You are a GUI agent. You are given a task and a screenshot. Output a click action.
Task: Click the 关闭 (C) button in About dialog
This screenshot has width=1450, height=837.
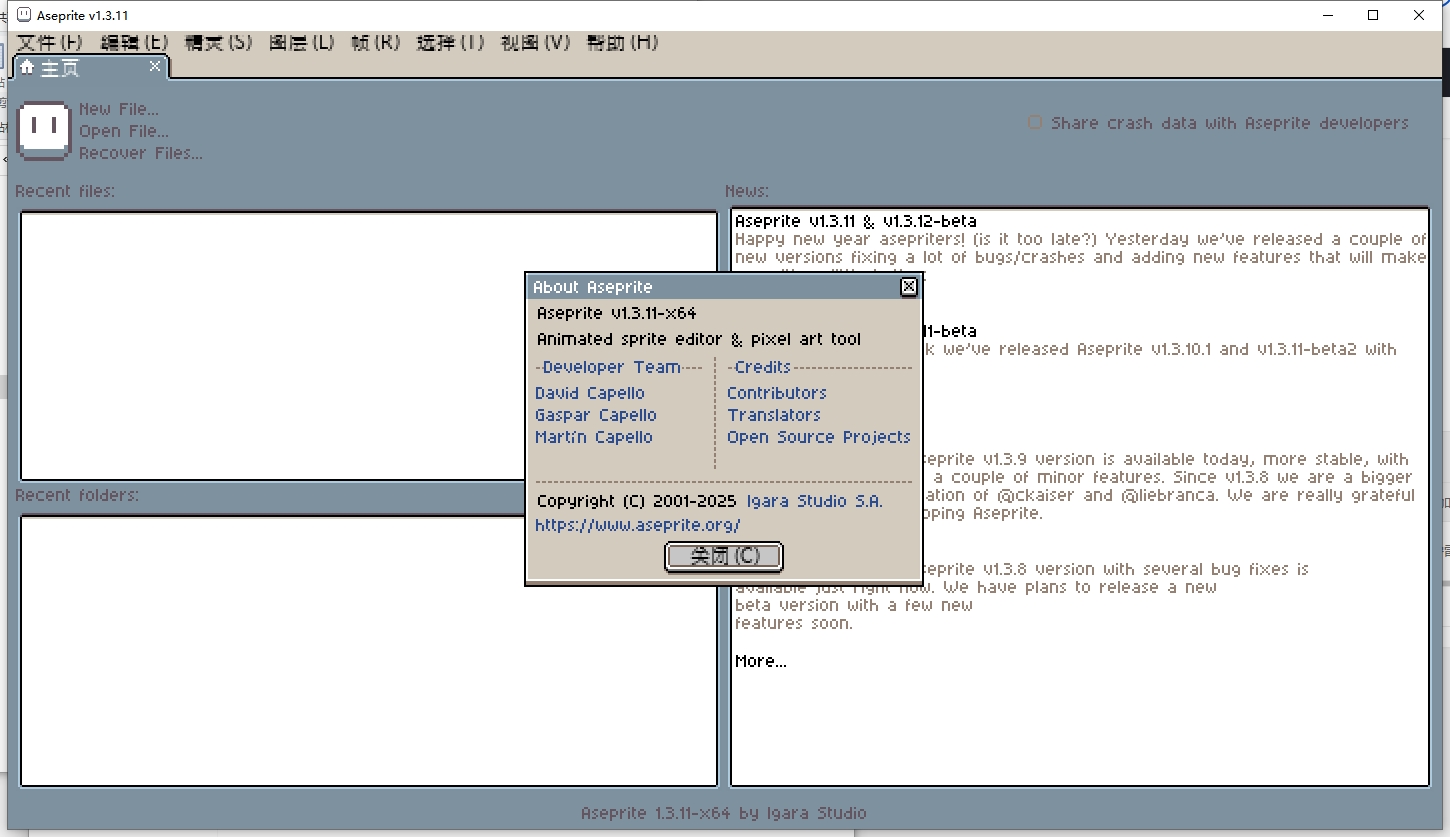pos(724,556)
